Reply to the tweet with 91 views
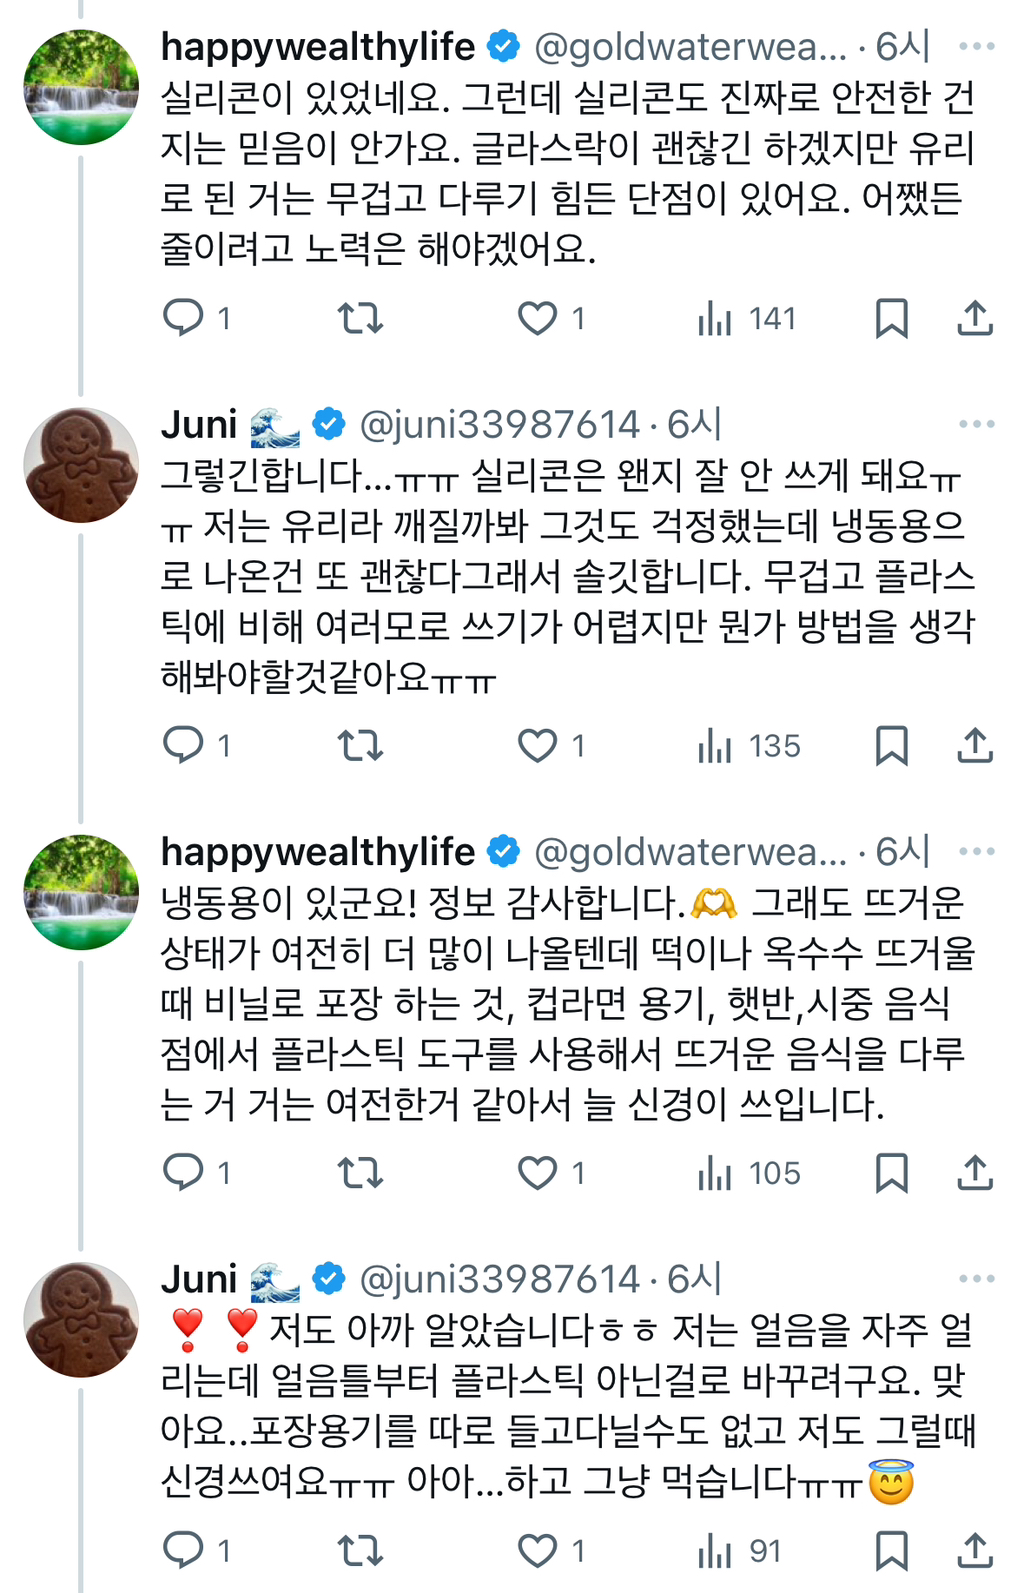 click(x=183, y=1551)
